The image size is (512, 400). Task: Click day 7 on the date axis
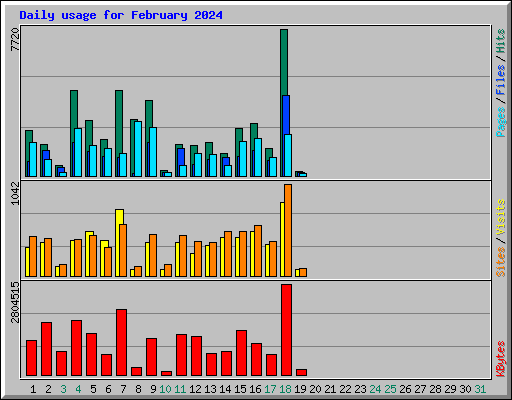[123, 389]
